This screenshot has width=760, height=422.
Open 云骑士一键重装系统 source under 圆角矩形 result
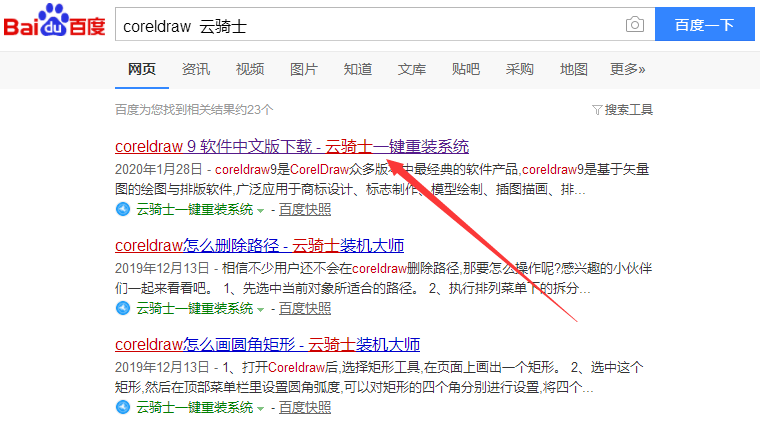click(x=195, y=407)
